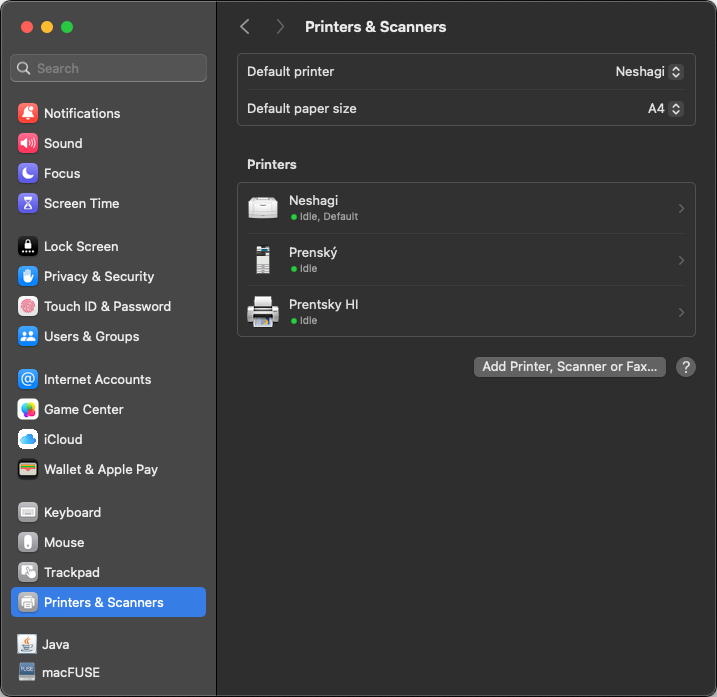Screen dimensions: 717x697
Task: Go back with the left arrow
Action: 245,27
